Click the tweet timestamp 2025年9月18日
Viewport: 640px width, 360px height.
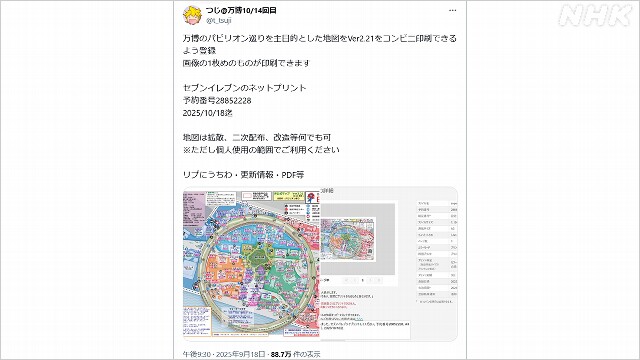240,354
